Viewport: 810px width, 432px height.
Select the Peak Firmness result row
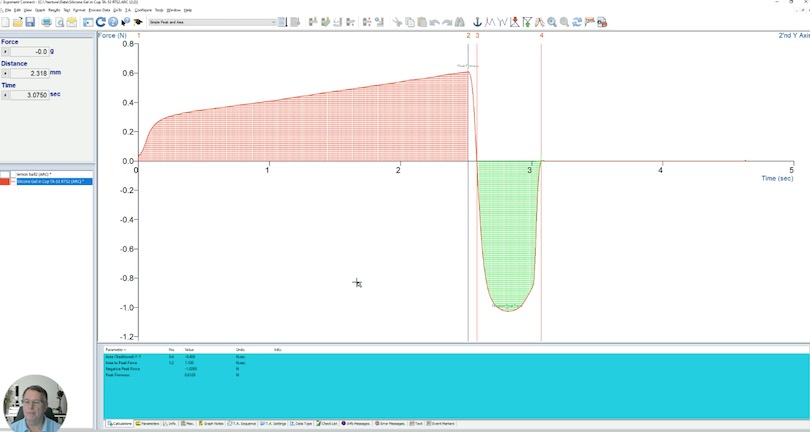coord(457,375)
